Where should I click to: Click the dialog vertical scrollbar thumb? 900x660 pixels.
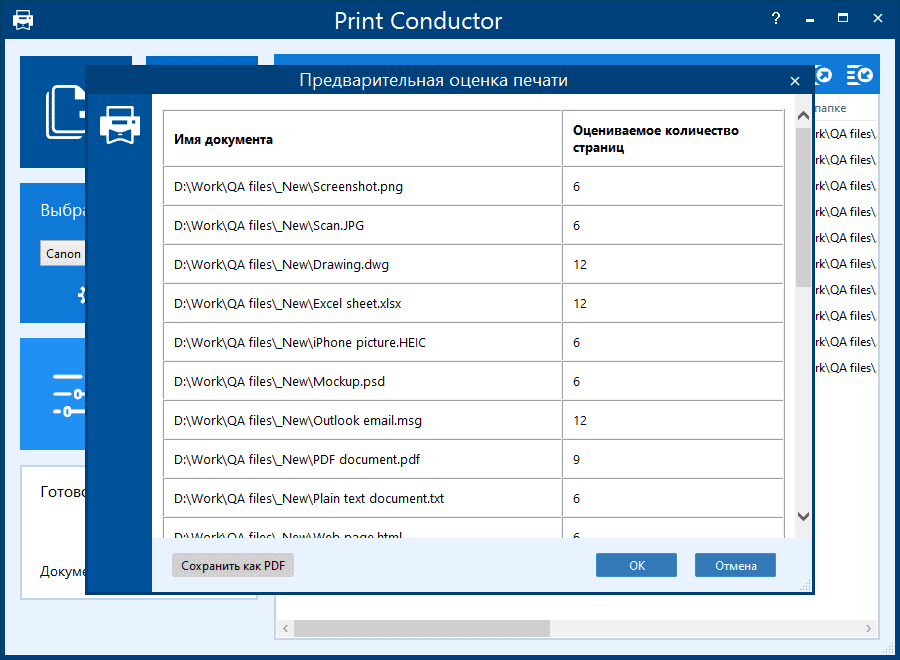click(804, 207)
